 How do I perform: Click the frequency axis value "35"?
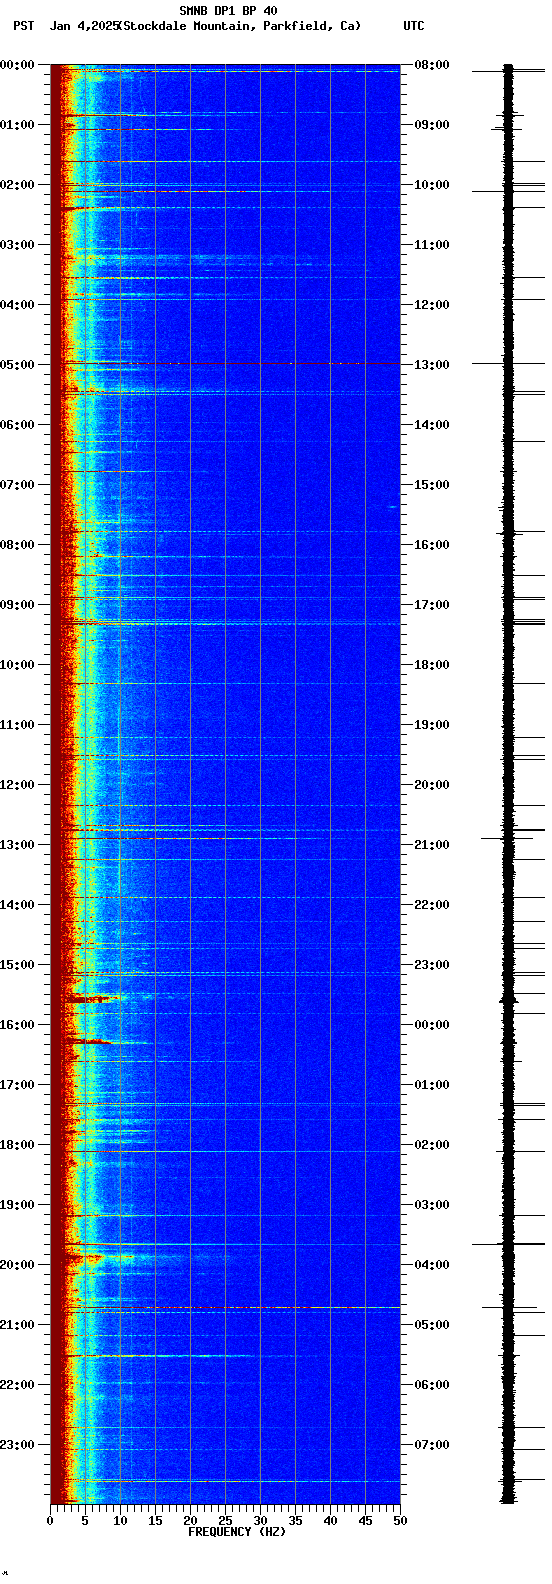295,1521
